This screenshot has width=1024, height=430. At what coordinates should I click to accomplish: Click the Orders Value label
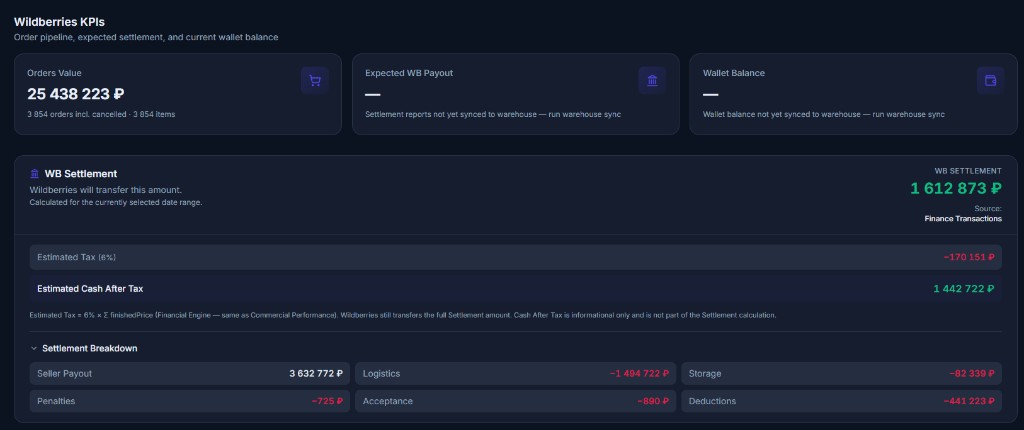(x=54, y=73)
